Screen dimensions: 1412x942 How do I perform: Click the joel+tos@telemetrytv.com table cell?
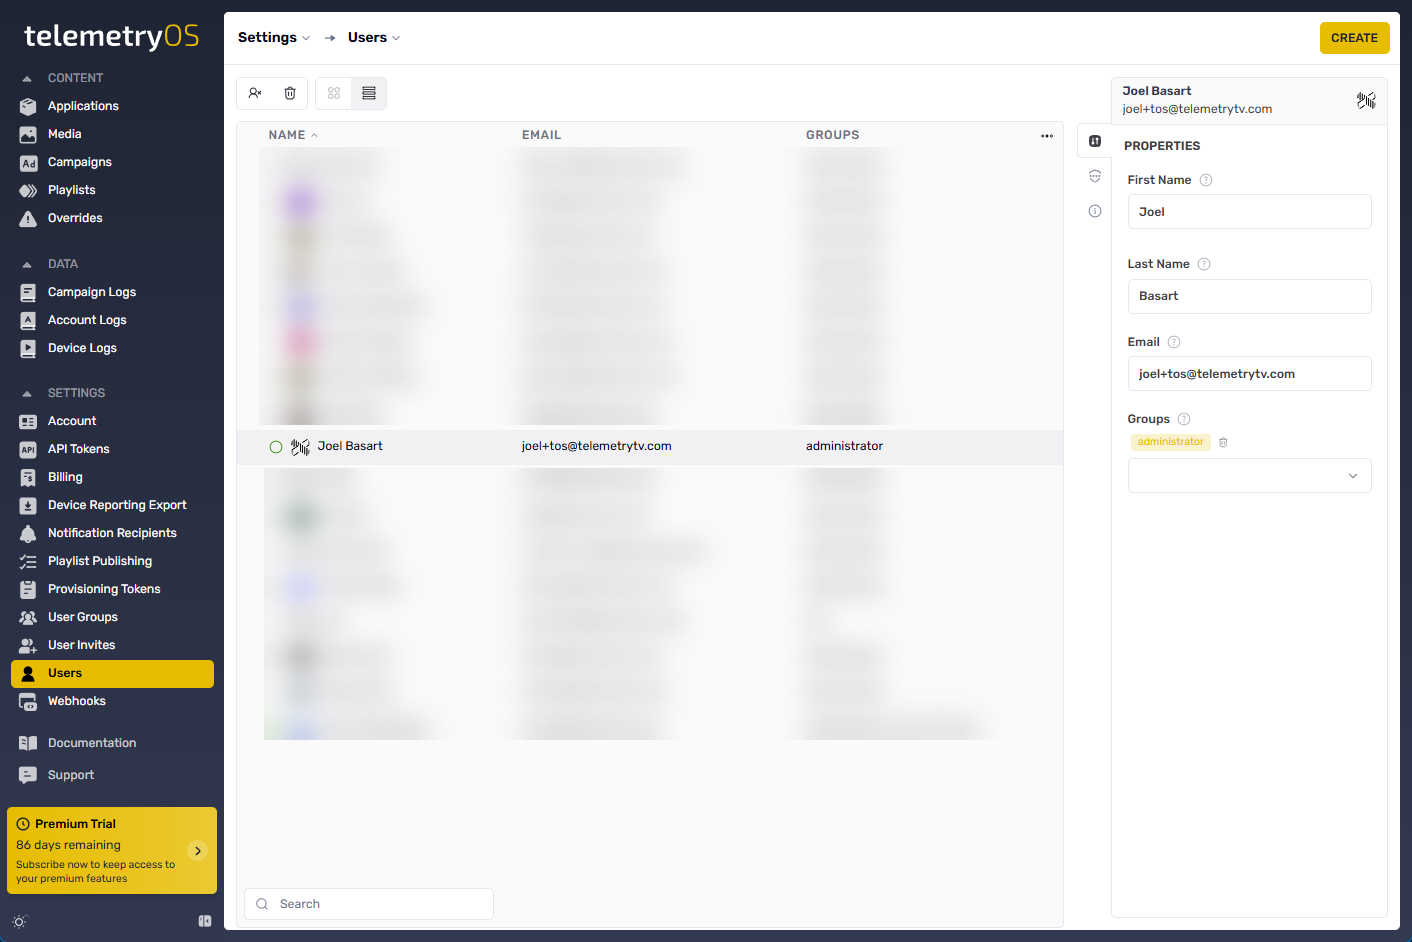597,446
